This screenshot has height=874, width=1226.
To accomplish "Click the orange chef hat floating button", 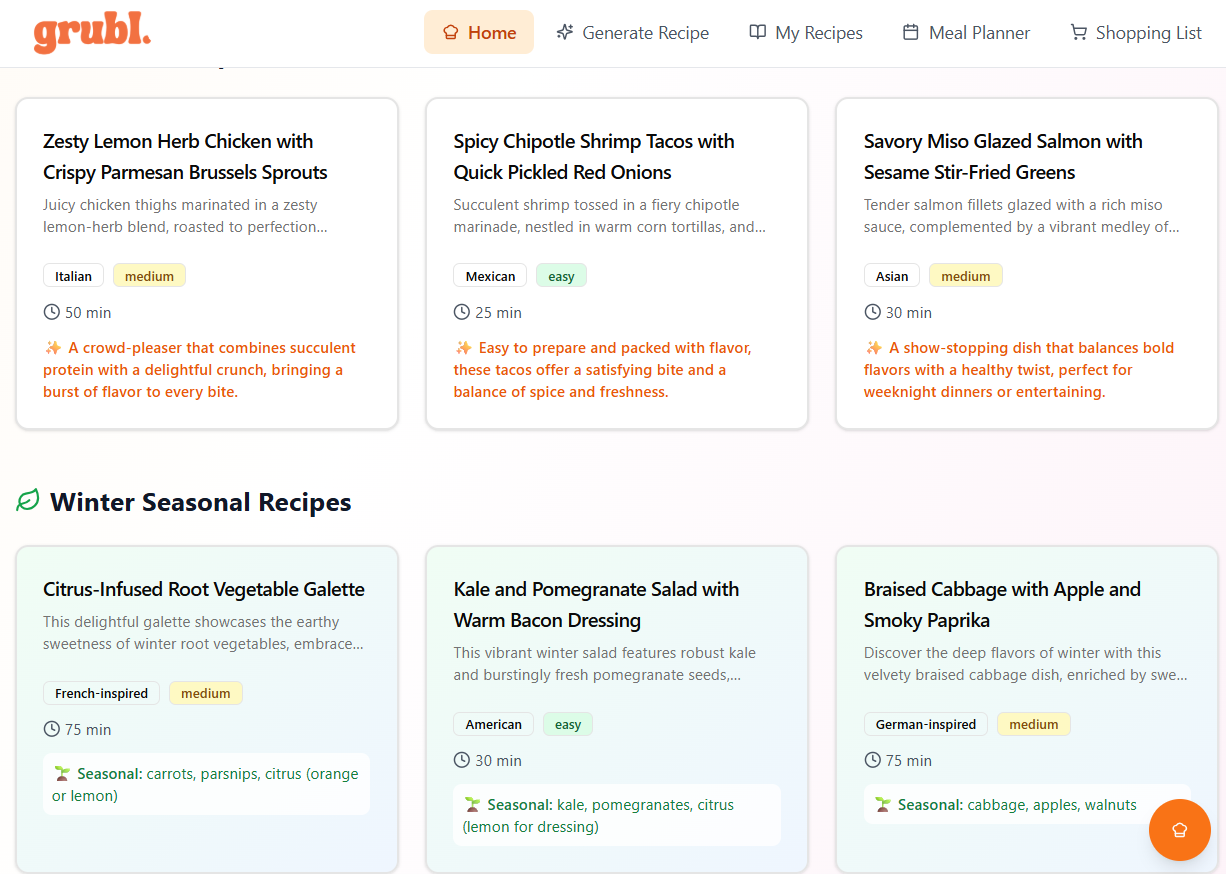I will [1179, 830].
